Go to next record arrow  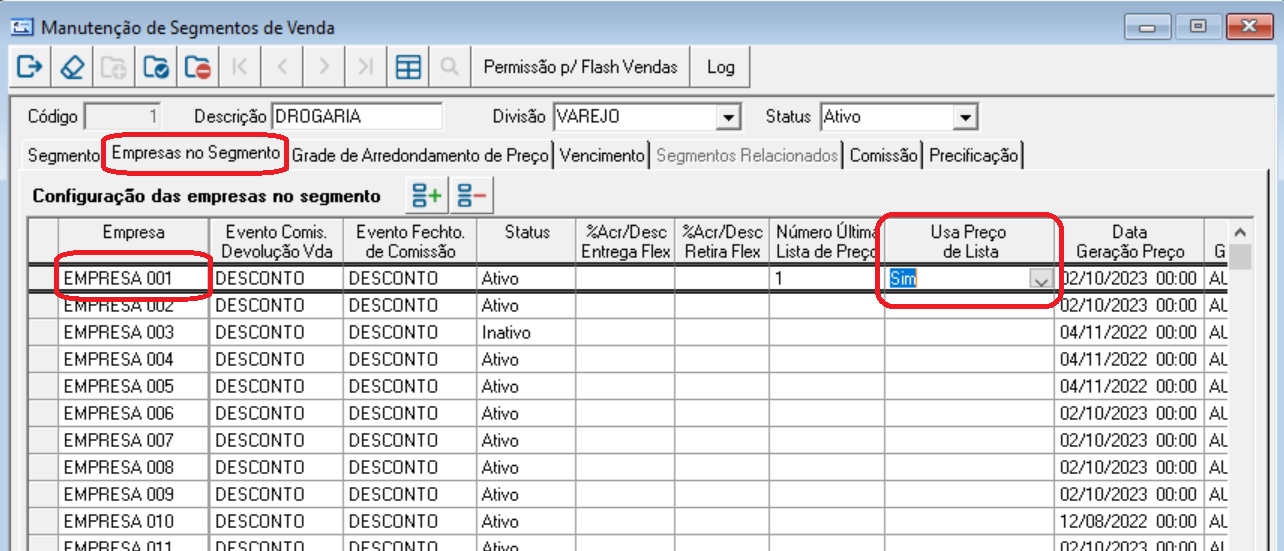click(324, 67)
